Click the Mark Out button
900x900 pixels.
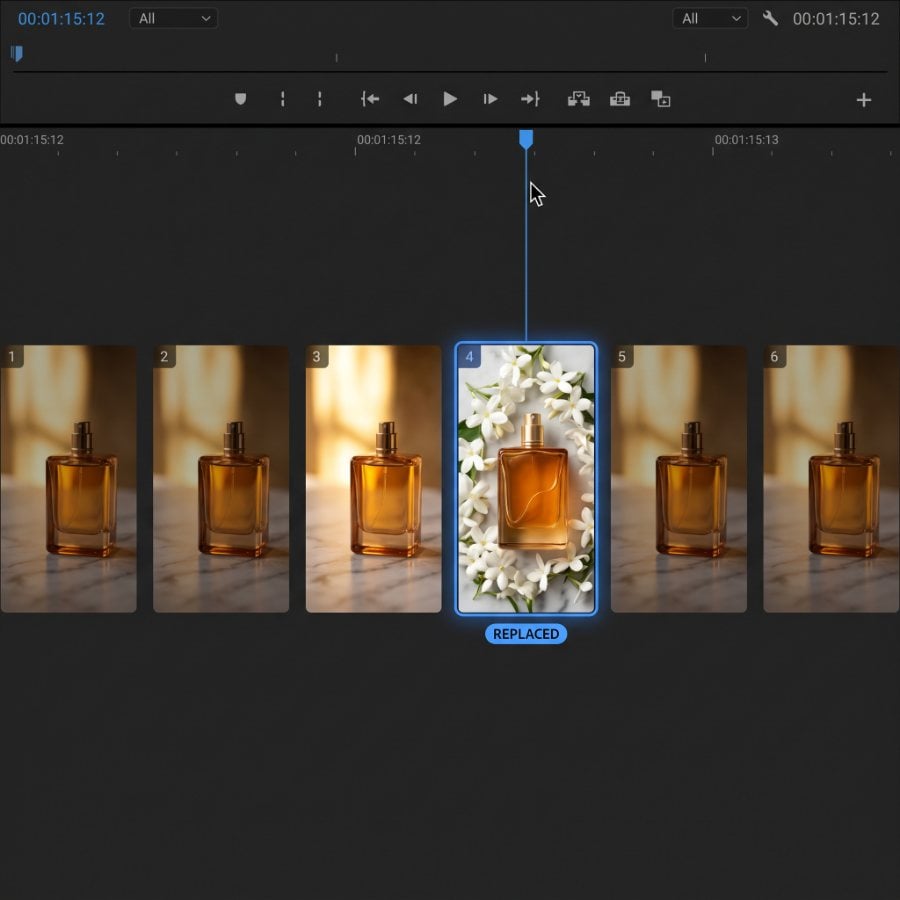click(x=320, y=99)
